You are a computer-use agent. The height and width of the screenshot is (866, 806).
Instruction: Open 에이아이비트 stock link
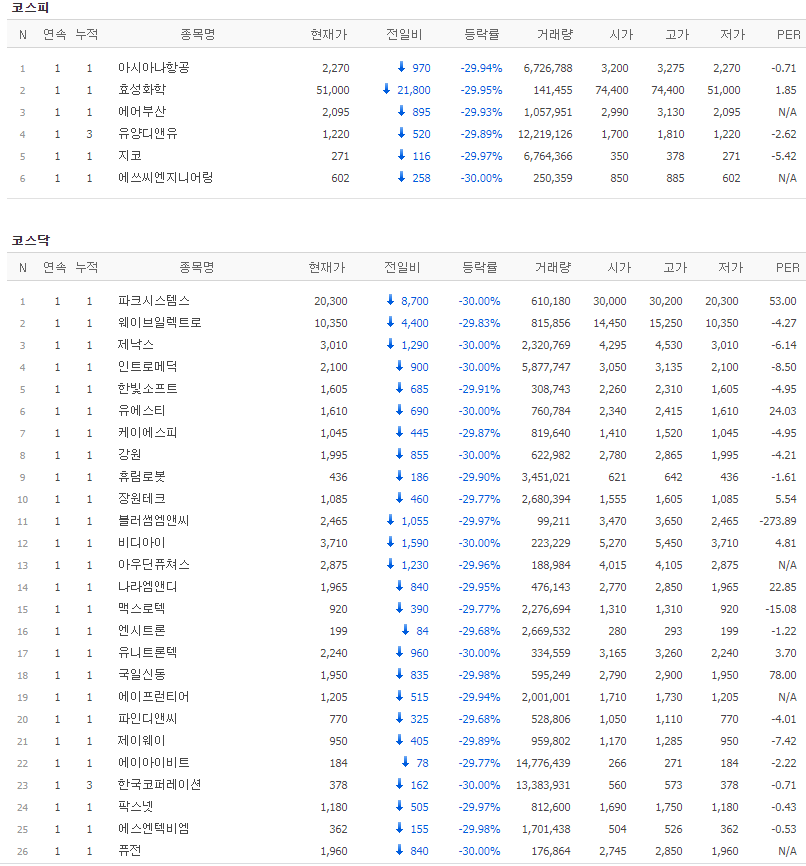point(154,763)
